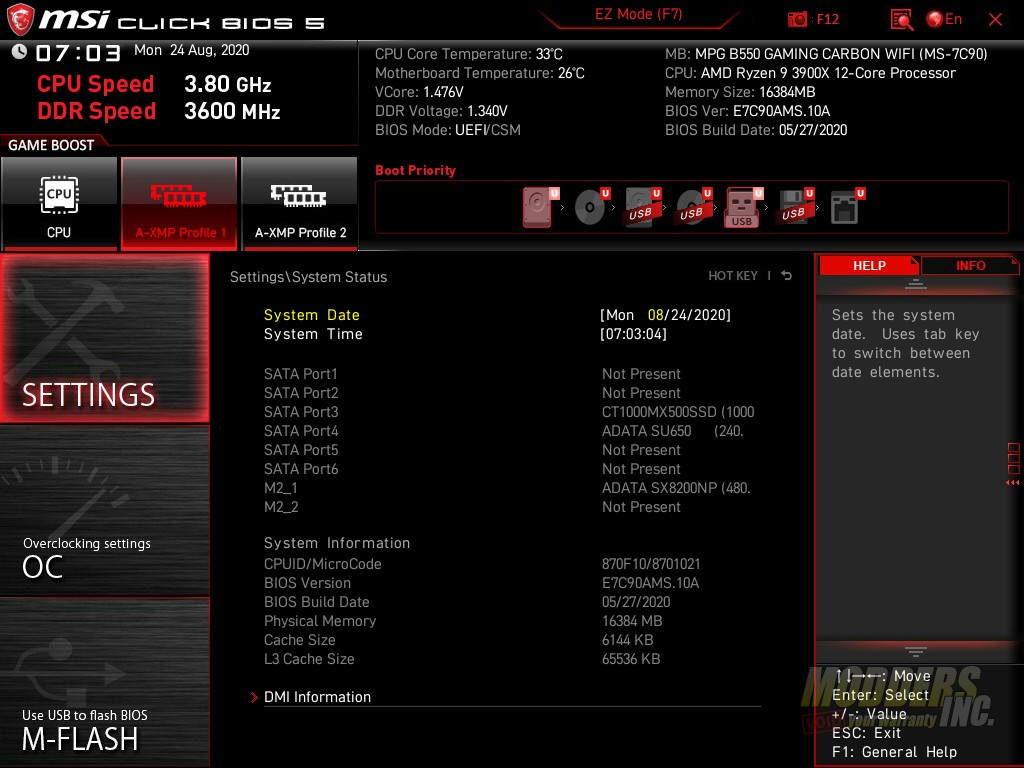Image resolution: width=1024 pixels, height=768 pixels.
Task: Click the Motherboard Temperature reading
Action: tap(479, 72)
